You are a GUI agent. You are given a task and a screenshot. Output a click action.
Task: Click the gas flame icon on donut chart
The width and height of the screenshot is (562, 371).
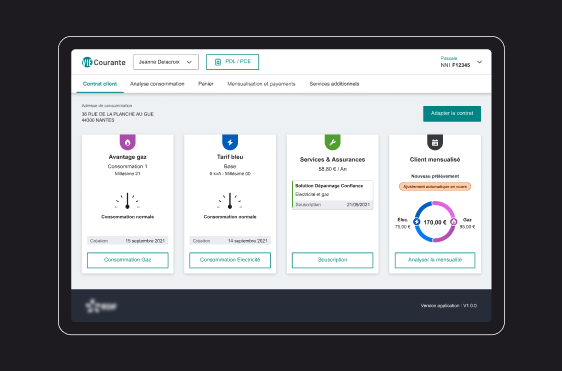453,222
